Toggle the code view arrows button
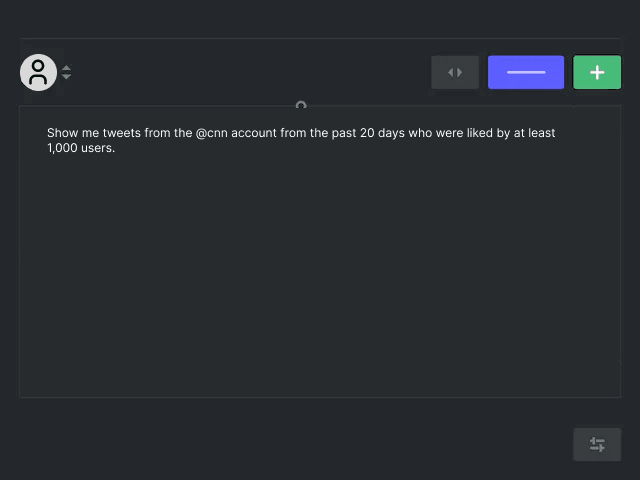Screen dimensions: 640x480 click(x=455, y=72)
